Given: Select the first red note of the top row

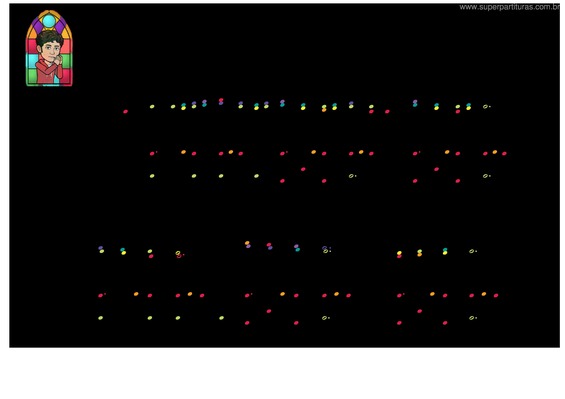Looking at the screenshot, I should [125, 112].
